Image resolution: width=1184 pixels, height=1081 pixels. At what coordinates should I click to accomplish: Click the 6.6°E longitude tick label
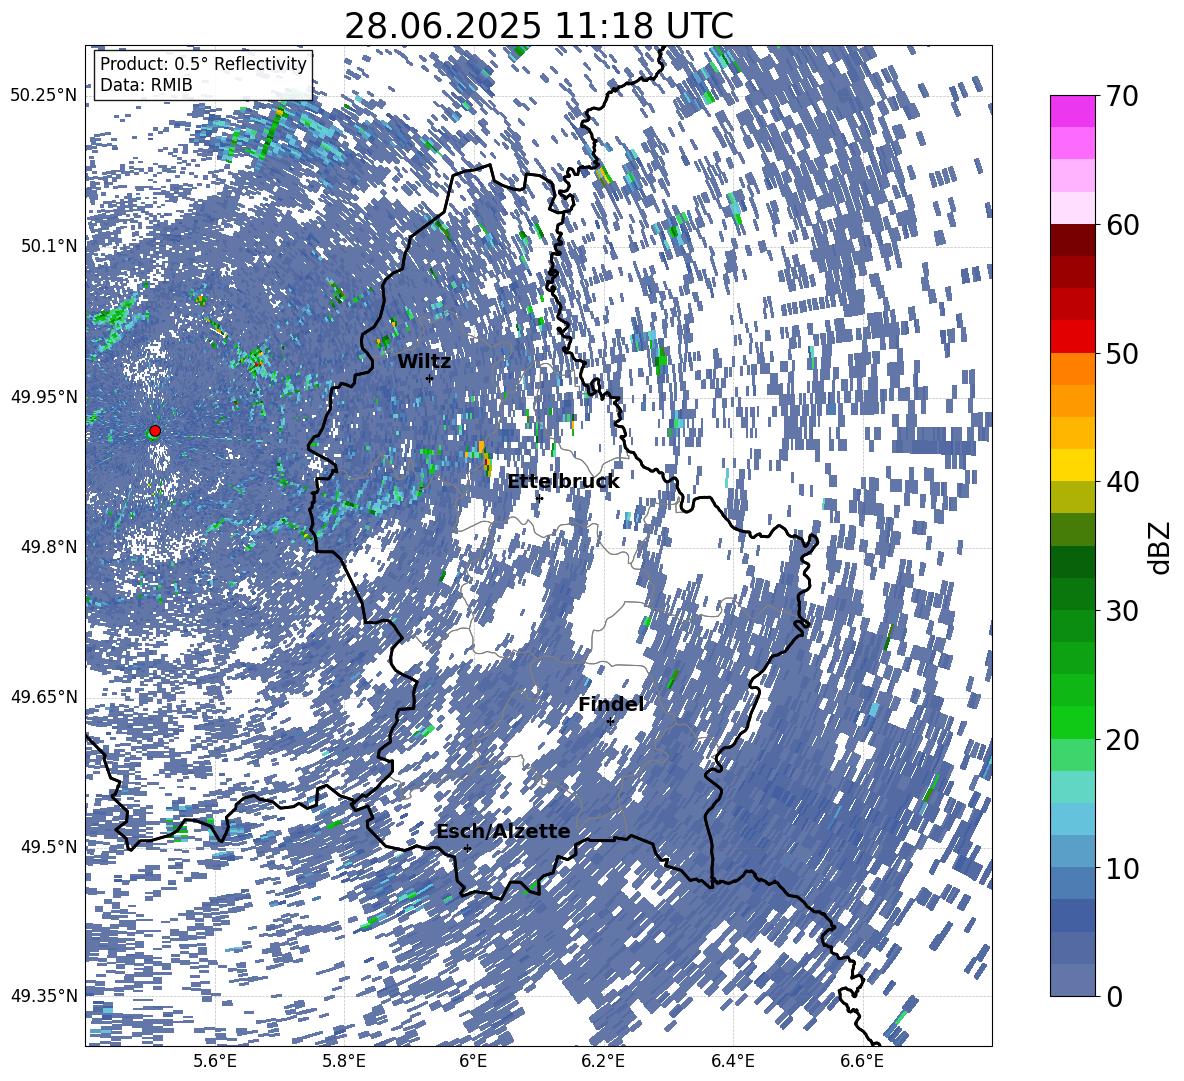click(862, 1061)
